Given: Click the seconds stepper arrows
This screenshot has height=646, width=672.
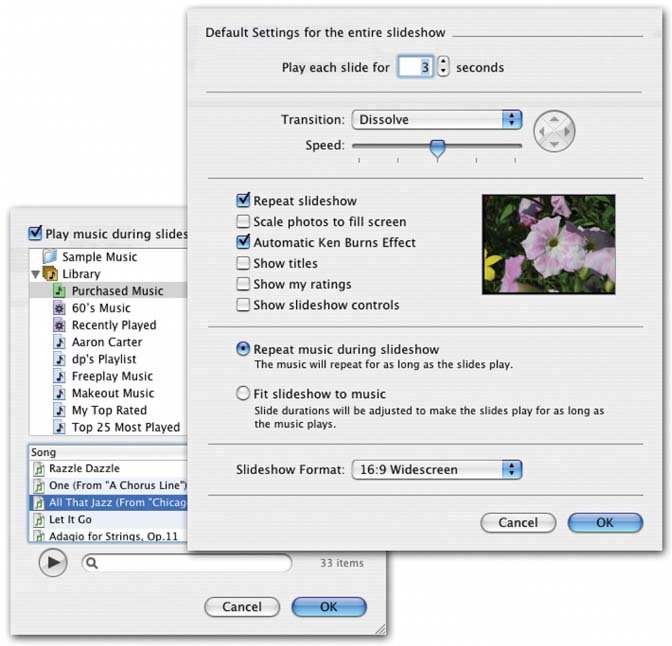Looking at the screenshot, I should pos(443,66).
